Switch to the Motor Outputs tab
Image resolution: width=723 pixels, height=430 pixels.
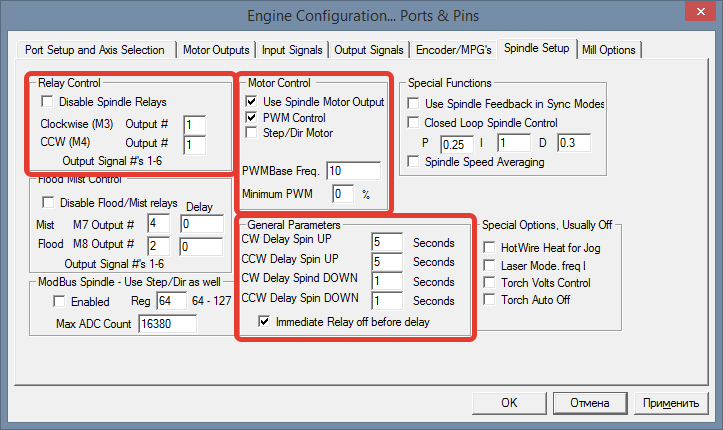pos(217,49)
